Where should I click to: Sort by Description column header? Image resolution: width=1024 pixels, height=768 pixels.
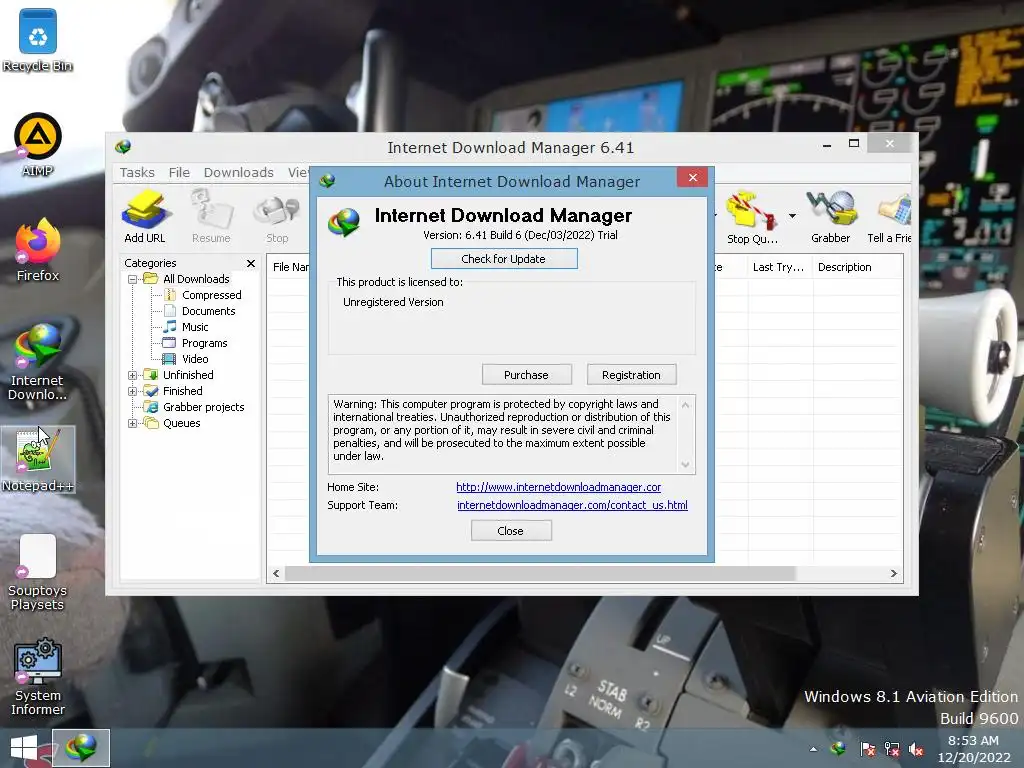pos(857,267)
